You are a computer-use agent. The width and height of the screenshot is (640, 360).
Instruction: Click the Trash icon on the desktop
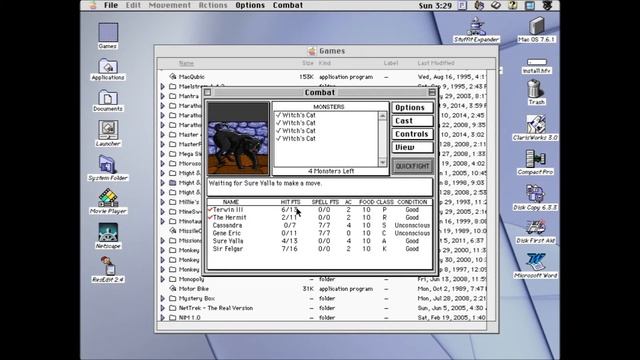pos(535,89)
